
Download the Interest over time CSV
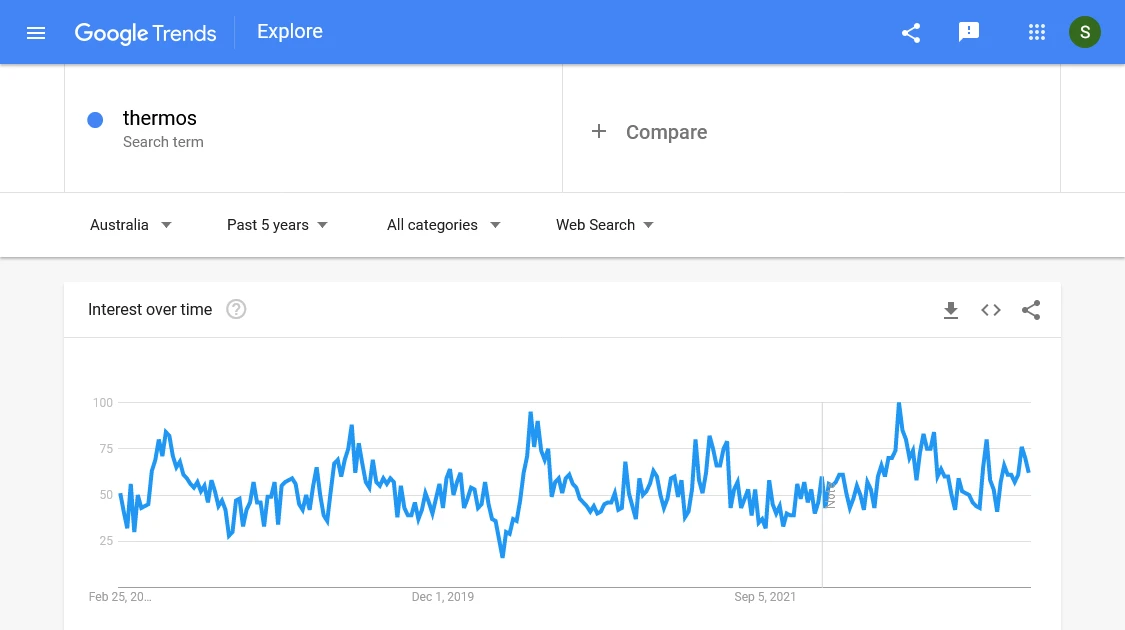click(x=951, y=310)
